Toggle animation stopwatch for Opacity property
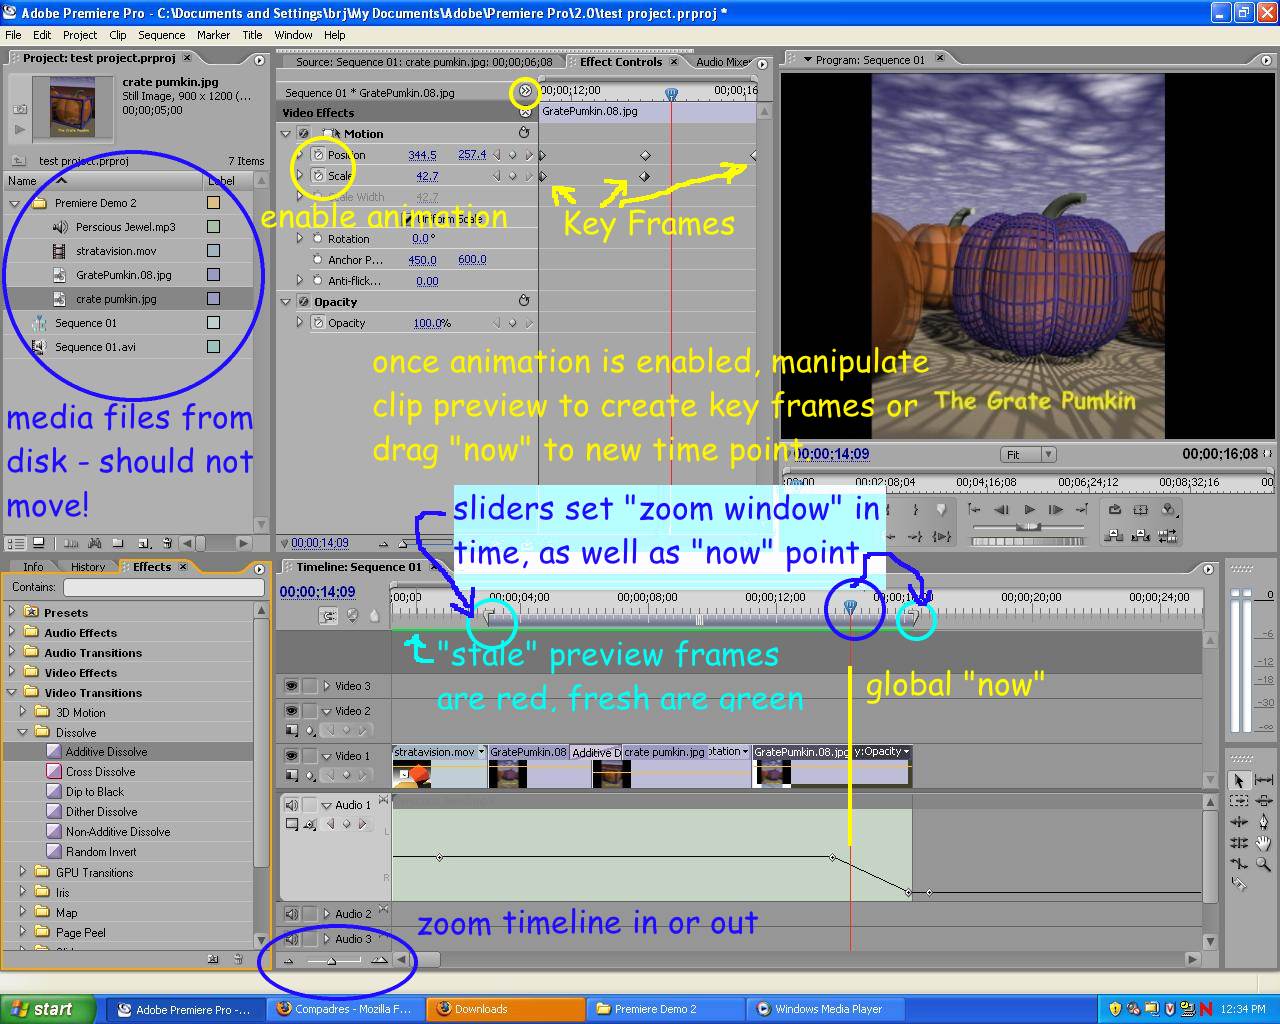Screen dimensions: 1280x1024 click(318, 323)
